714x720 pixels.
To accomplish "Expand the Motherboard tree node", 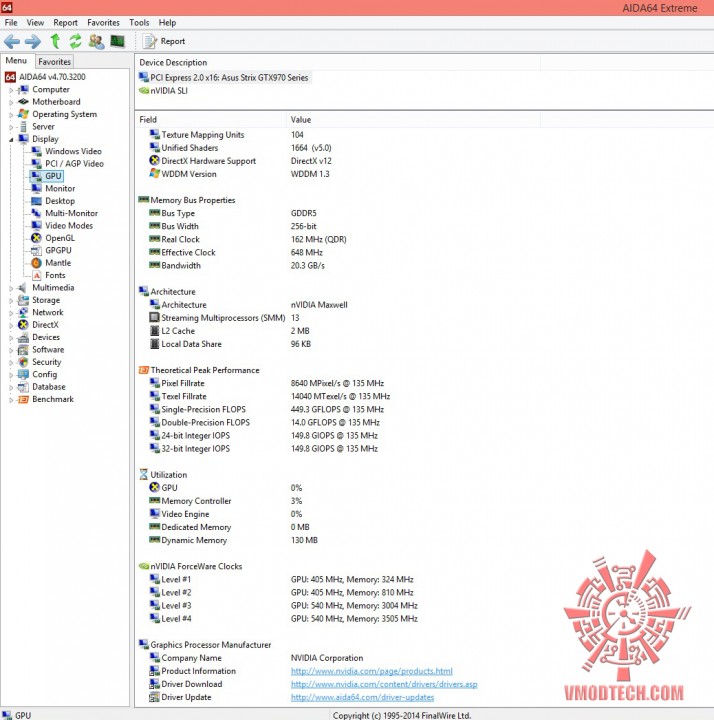I will 11,102.
